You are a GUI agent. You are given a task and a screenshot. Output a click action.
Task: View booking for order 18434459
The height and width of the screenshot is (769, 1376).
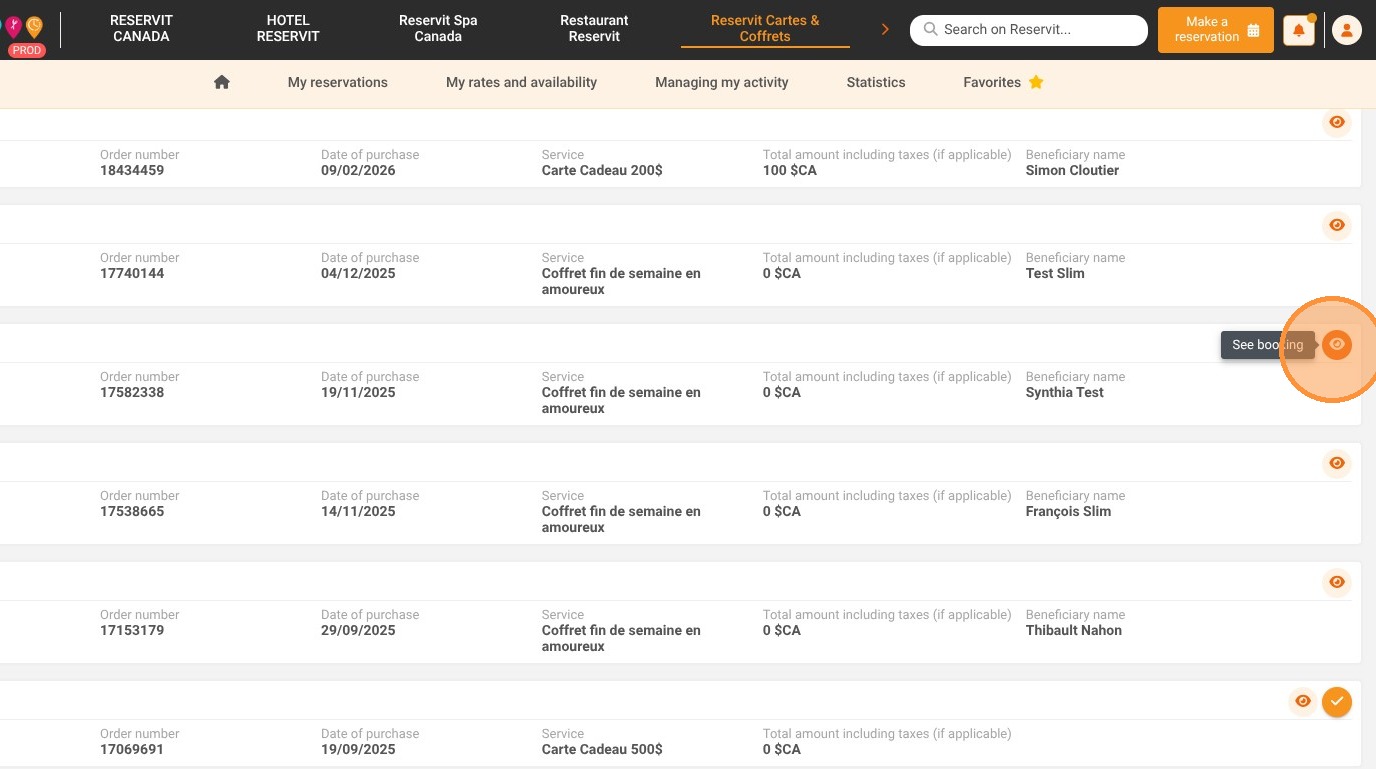[x=1337, y=122]
